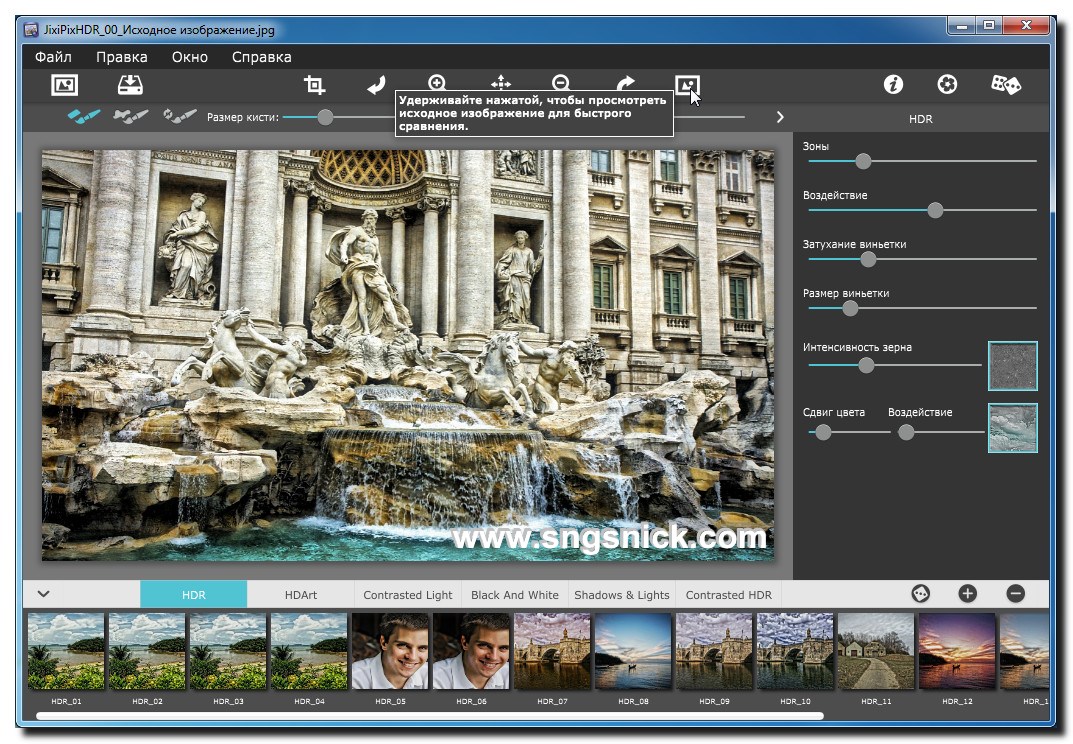The image size is (1073, 744).
Task: Click the presets horizontal scrollbar
Action: 430,716
